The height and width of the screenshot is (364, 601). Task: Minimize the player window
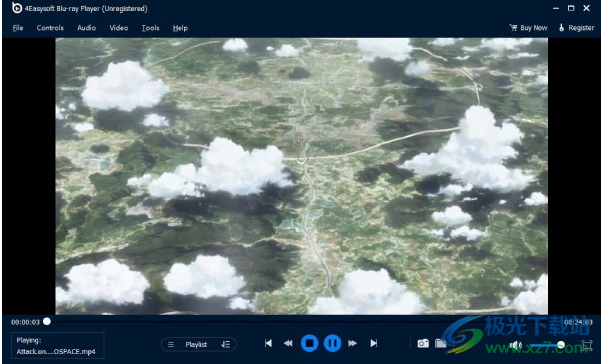[x=556, y=8]
